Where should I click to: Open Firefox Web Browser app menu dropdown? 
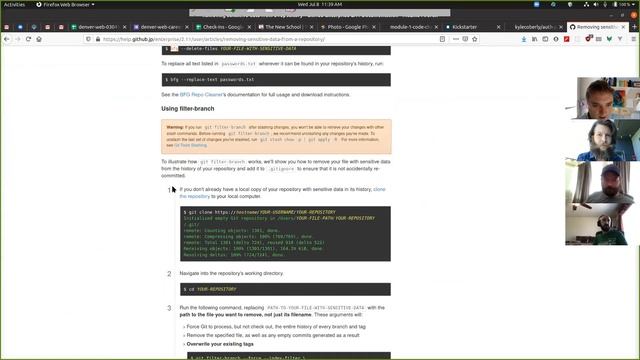pyautogui.click(x=65, y=4)
